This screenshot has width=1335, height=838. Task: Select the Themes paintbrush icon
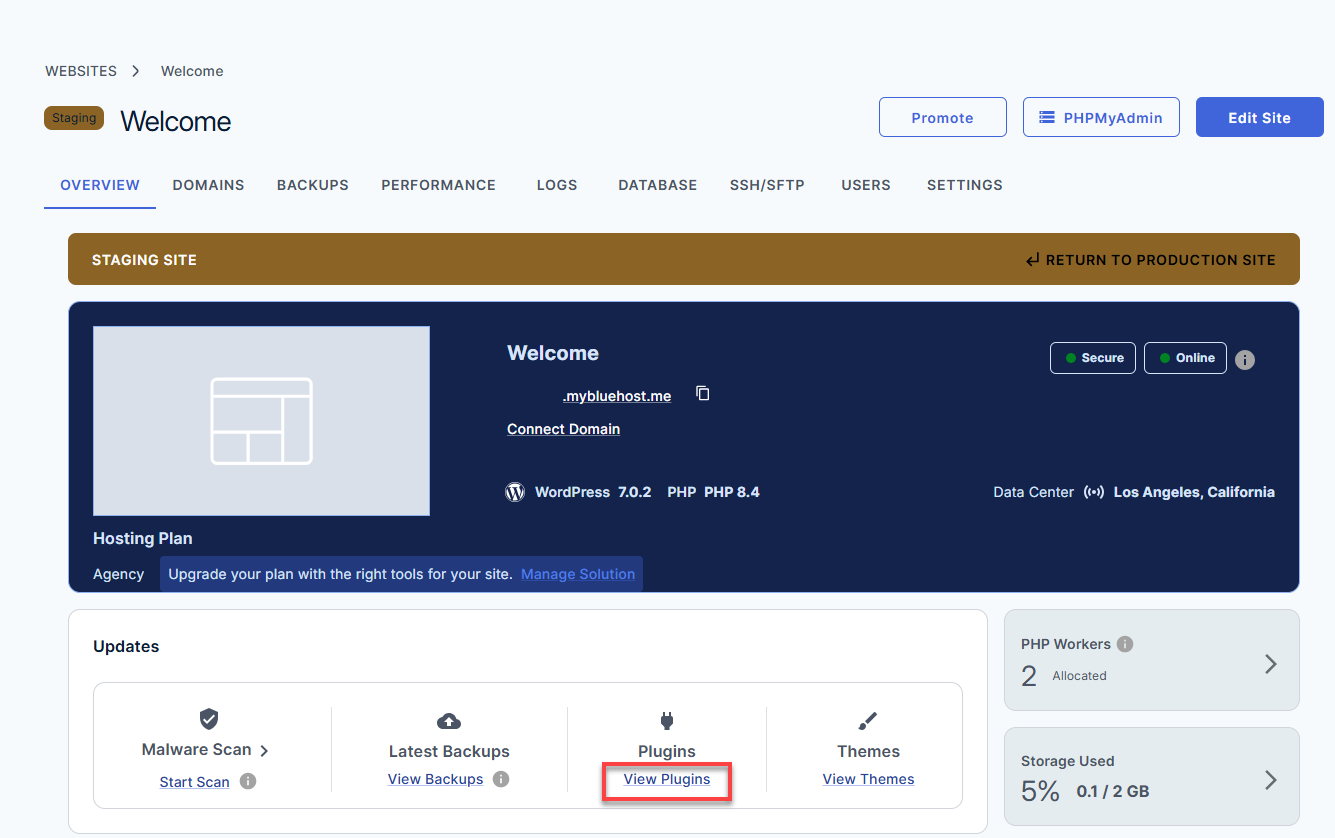pos(868,720)
